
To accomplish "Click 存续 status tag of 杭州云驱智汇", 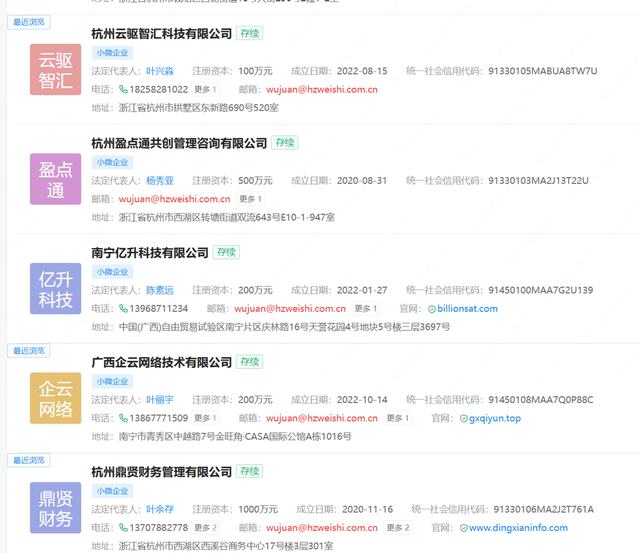I will [249, 33].
